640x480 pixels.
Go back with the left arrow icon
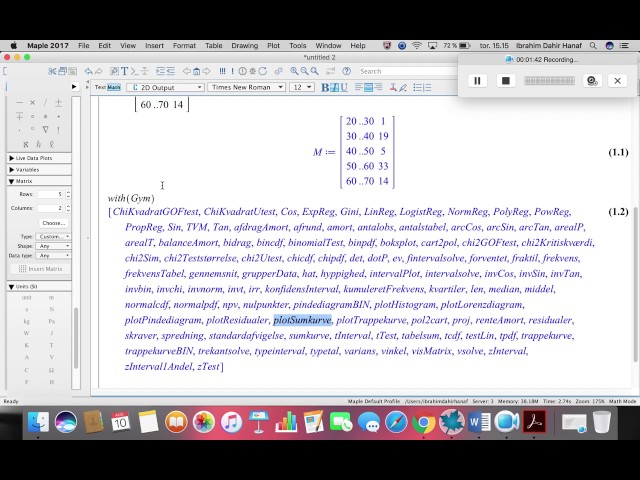[187, 71]
